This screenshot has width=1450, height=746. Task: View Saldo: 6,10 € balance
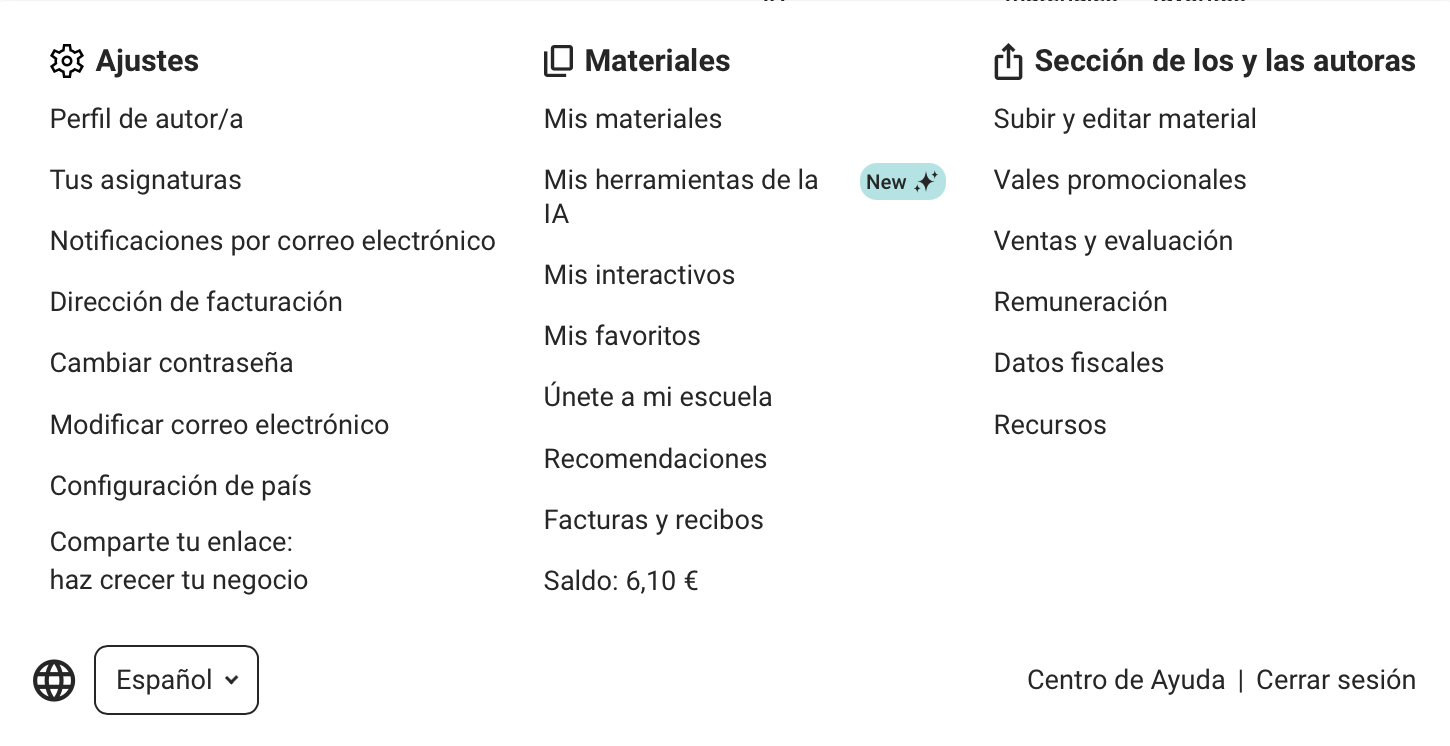coord(620,581)
